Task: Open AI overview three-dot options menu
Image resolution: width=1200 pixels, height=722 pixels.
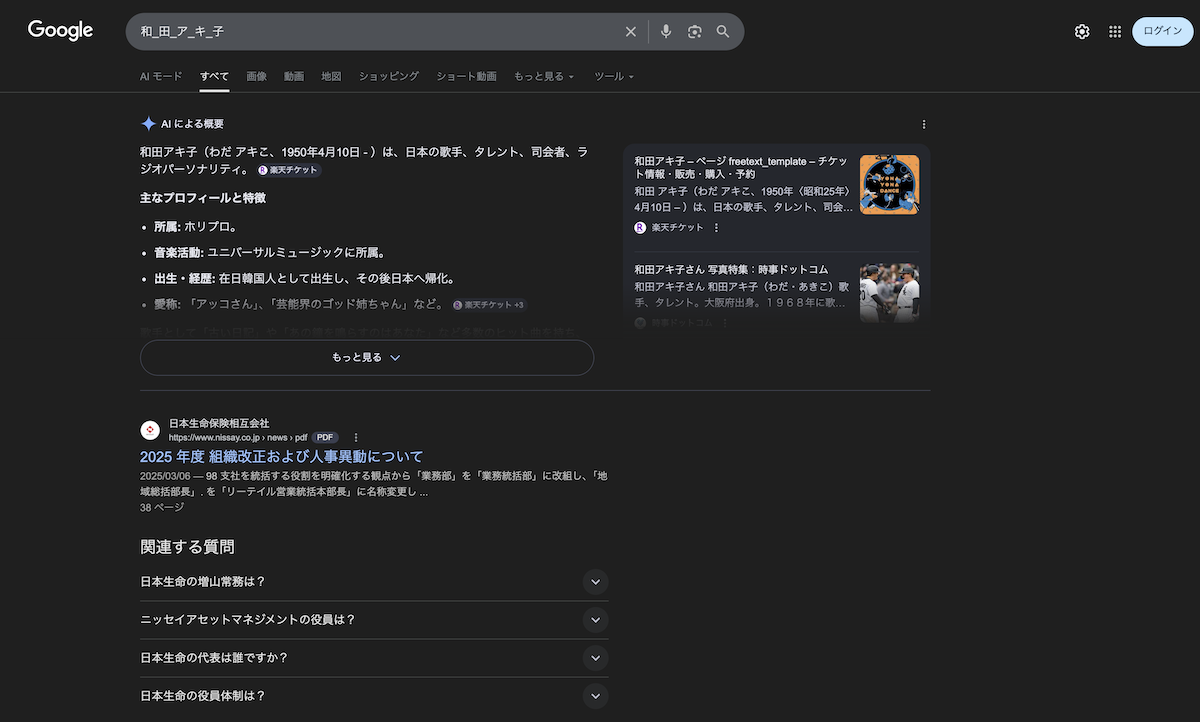Action: coord(924,125)
